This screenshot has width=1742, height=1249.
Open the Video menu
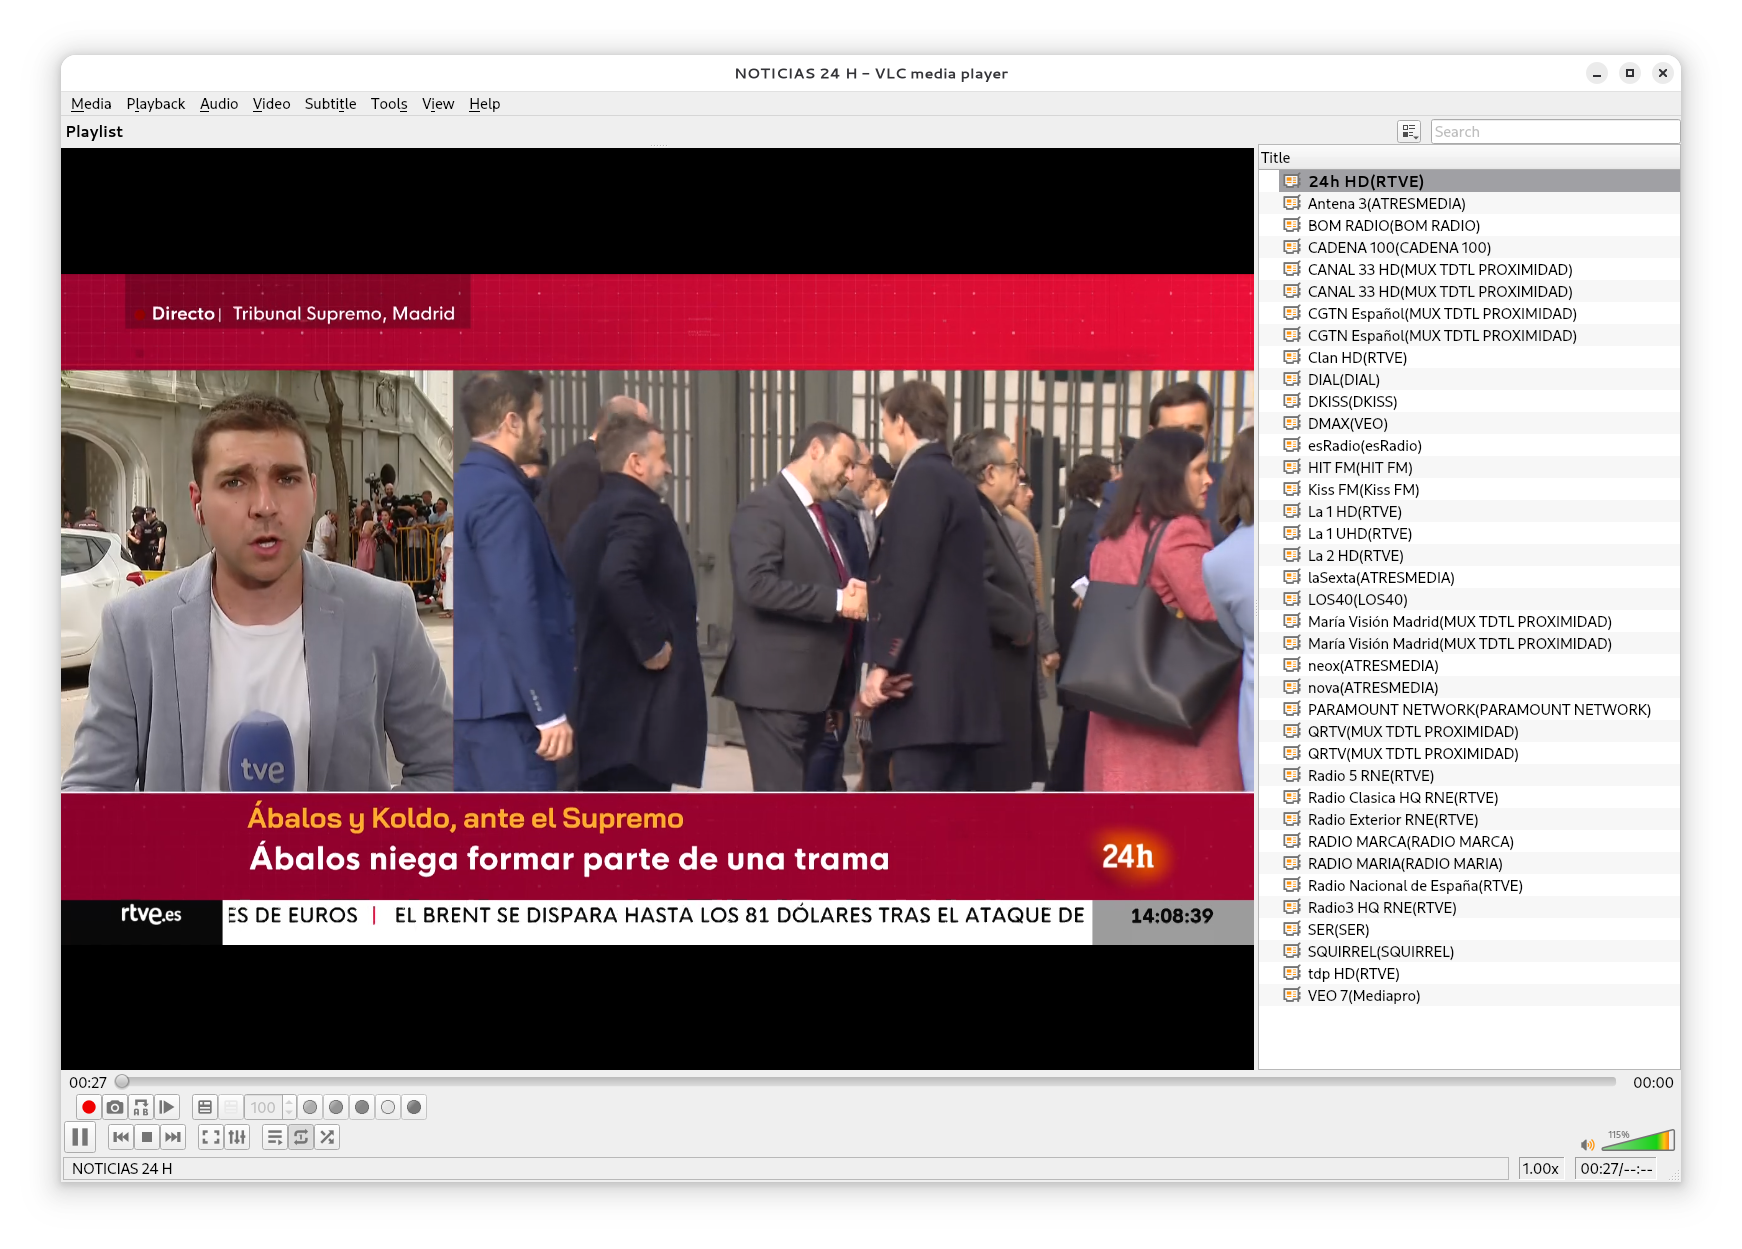(272, 104)
